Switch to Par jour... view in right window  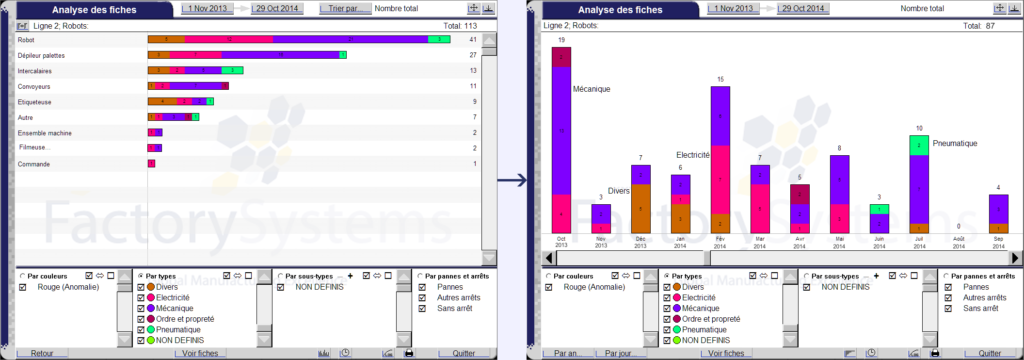tap(620, 353)
